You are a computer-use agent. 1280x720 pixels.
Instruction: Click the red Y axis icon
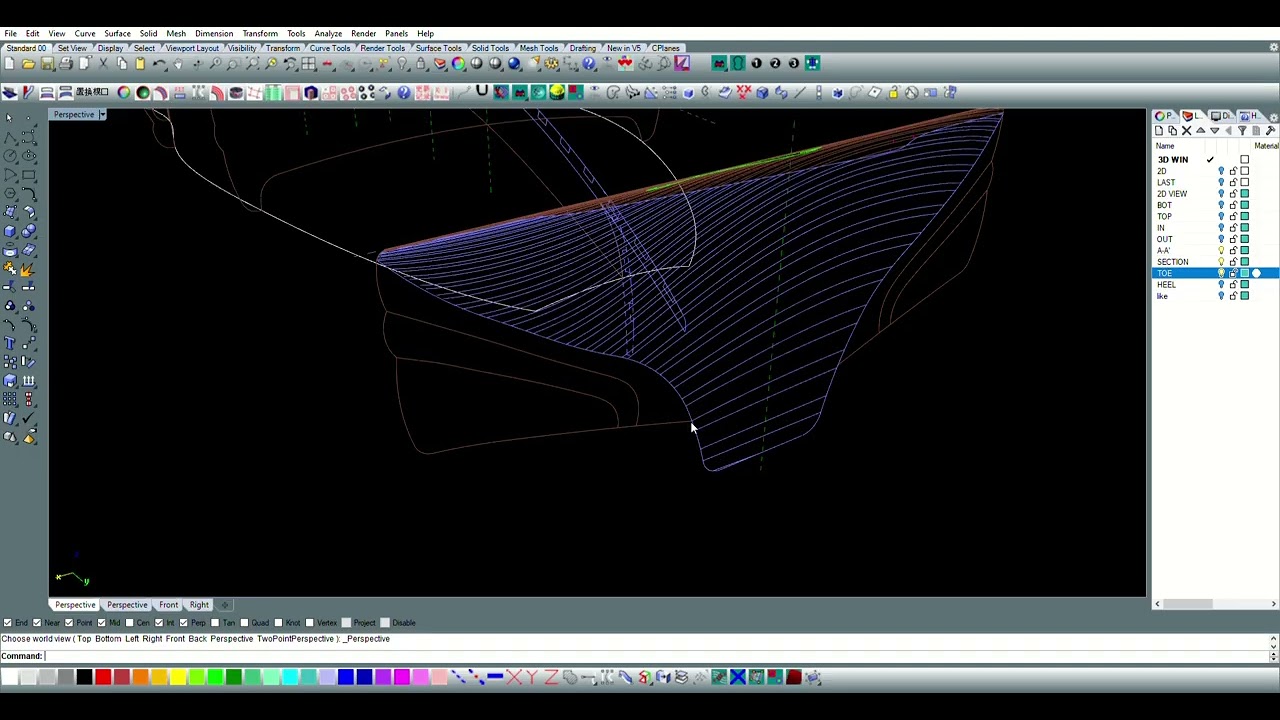[532, 677]
